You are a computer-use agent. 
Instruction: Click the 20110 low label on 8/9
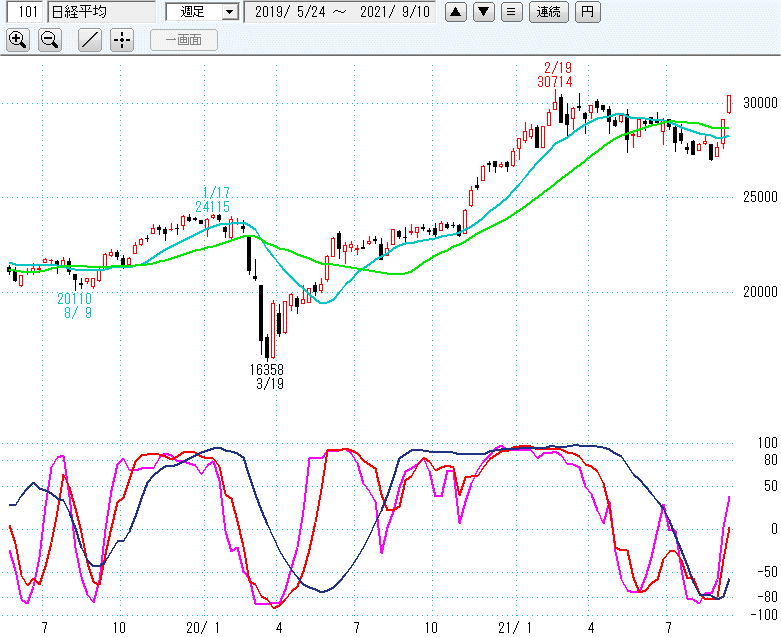click(74, 298)
